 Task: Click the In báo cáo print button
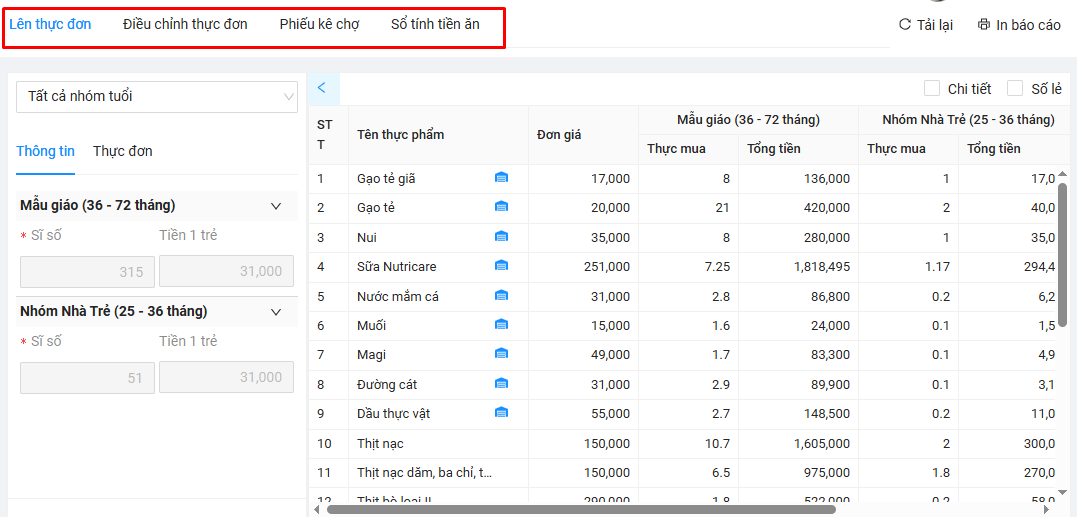(x=1019, y=25)
